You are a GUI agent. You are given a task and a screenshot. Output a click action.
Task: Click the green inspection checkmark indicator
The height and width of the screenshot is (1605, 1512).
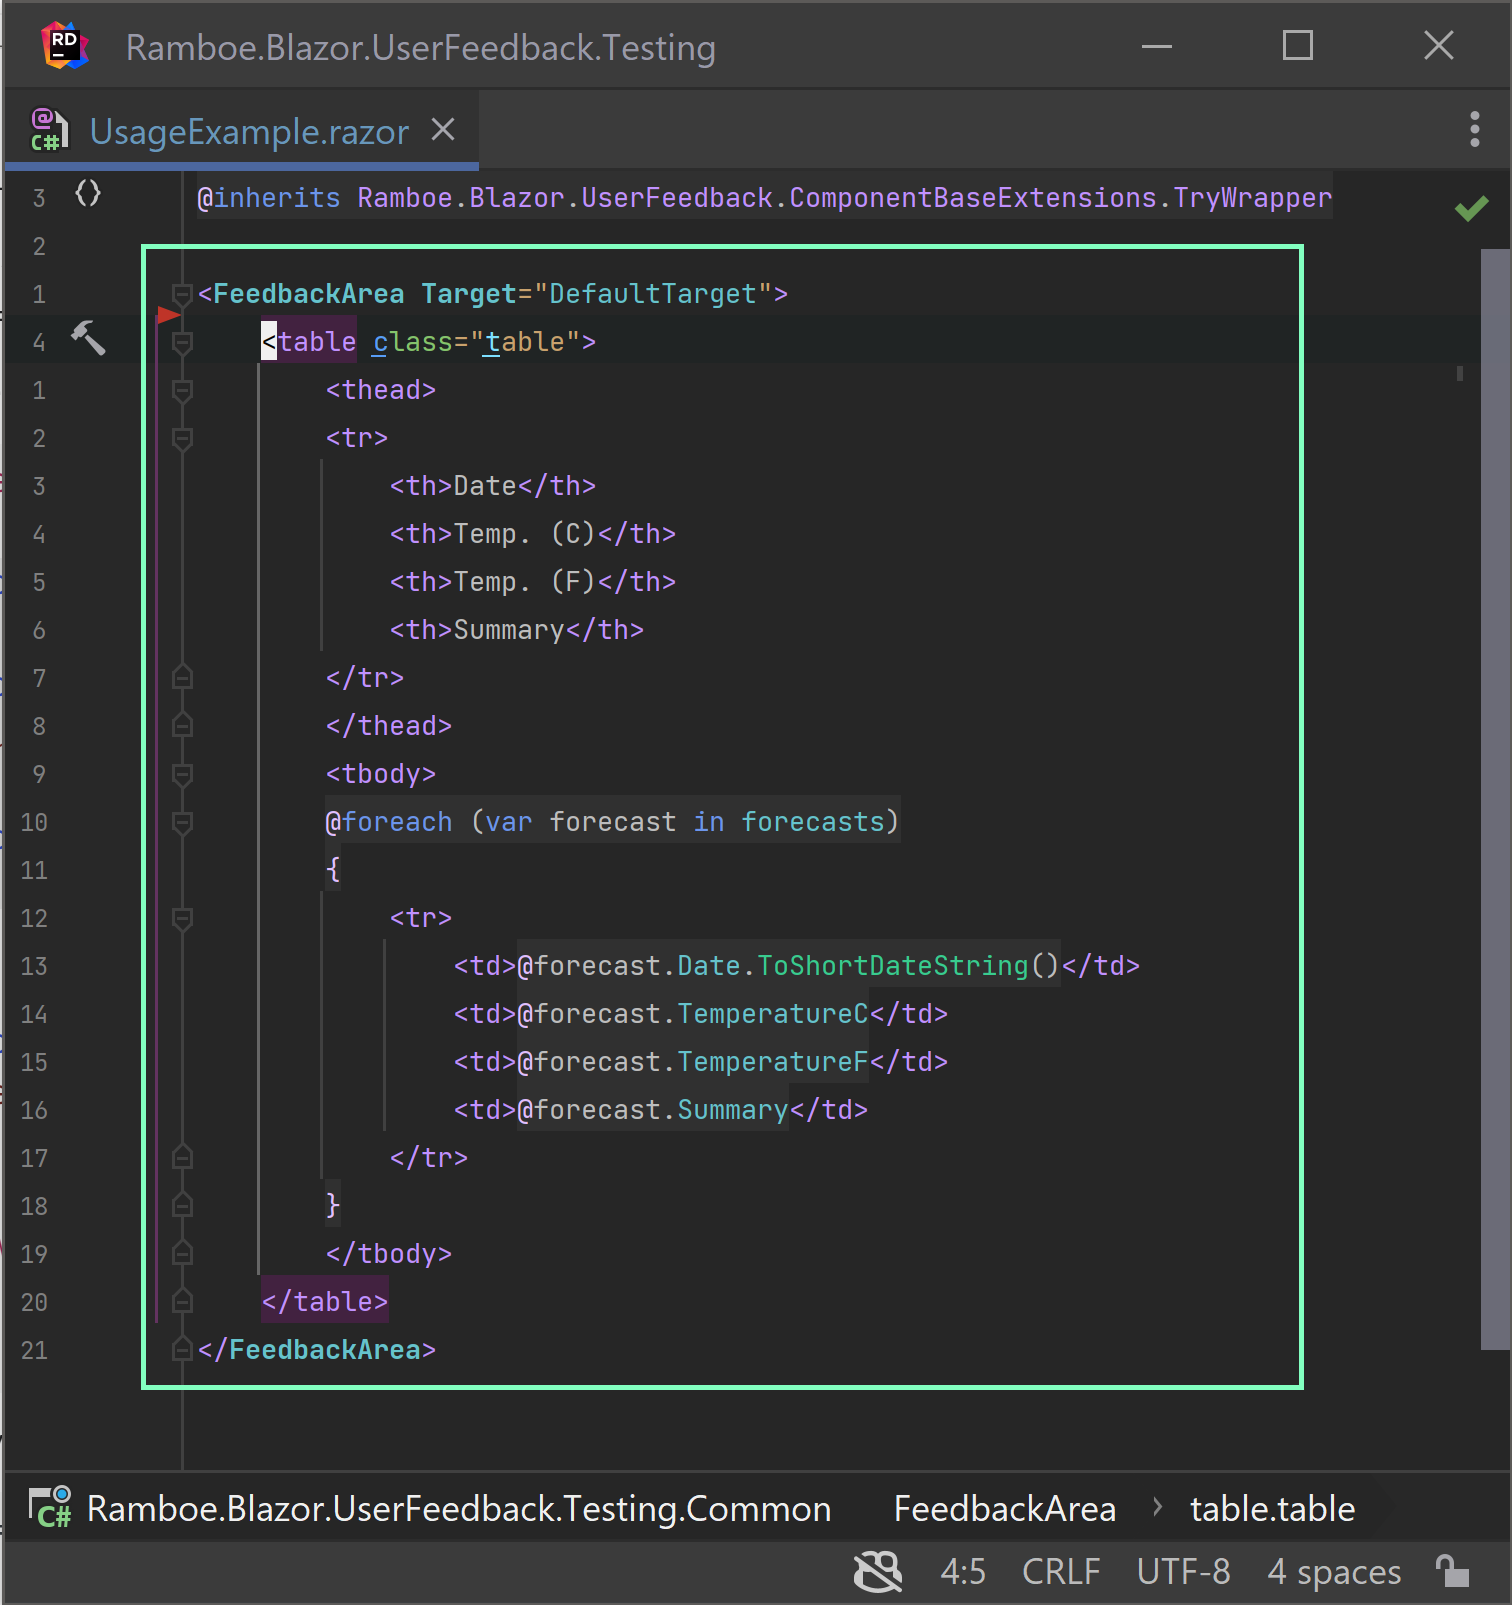[x=1471, y=208]
